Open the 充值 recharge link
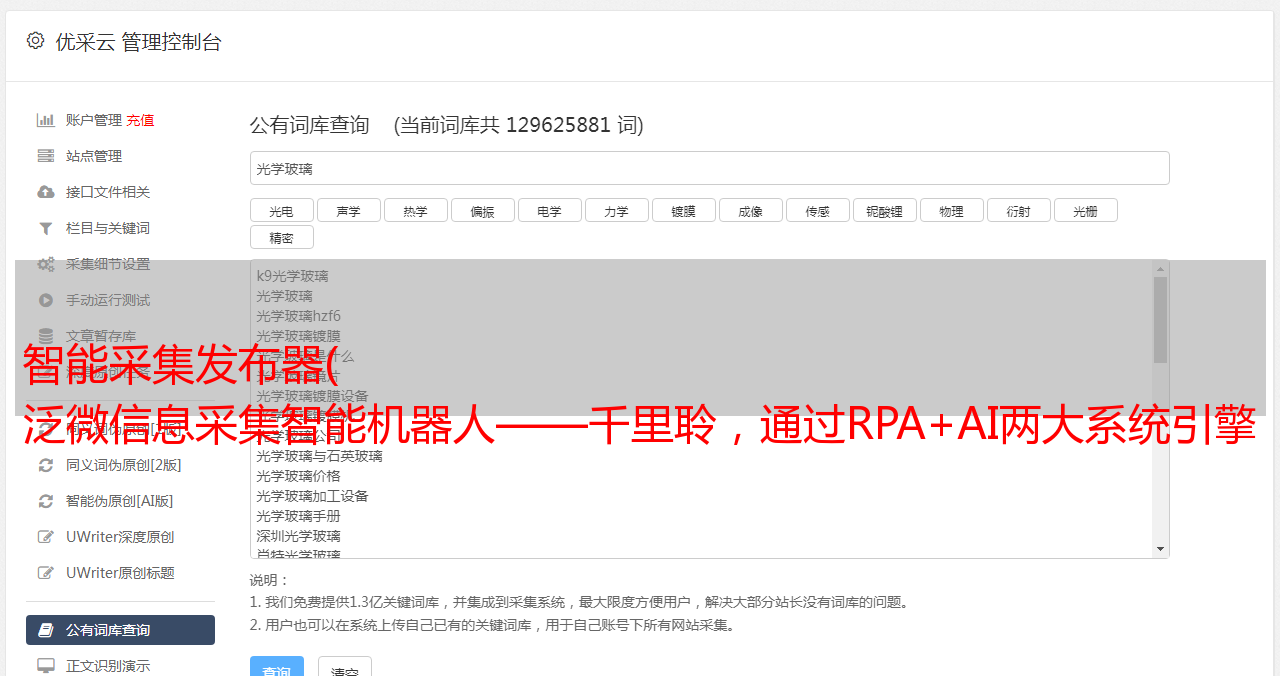The height and width of the screenshot is (676, 1280). 140,120
